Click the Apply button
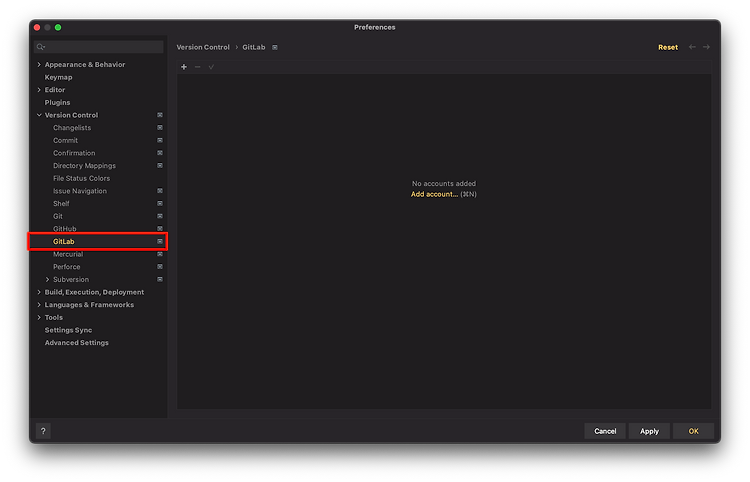The image size is (750, 482). [649, 431]
